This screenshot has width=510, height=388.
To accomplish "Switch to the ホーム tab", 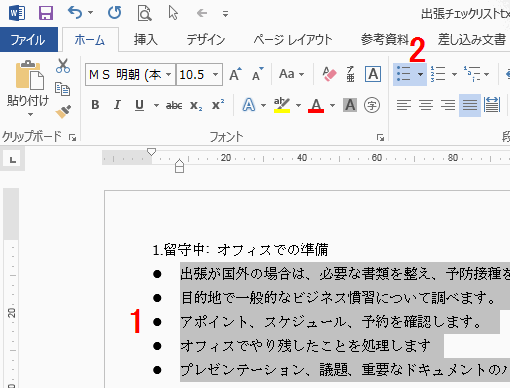I will [x=90, y=40].
